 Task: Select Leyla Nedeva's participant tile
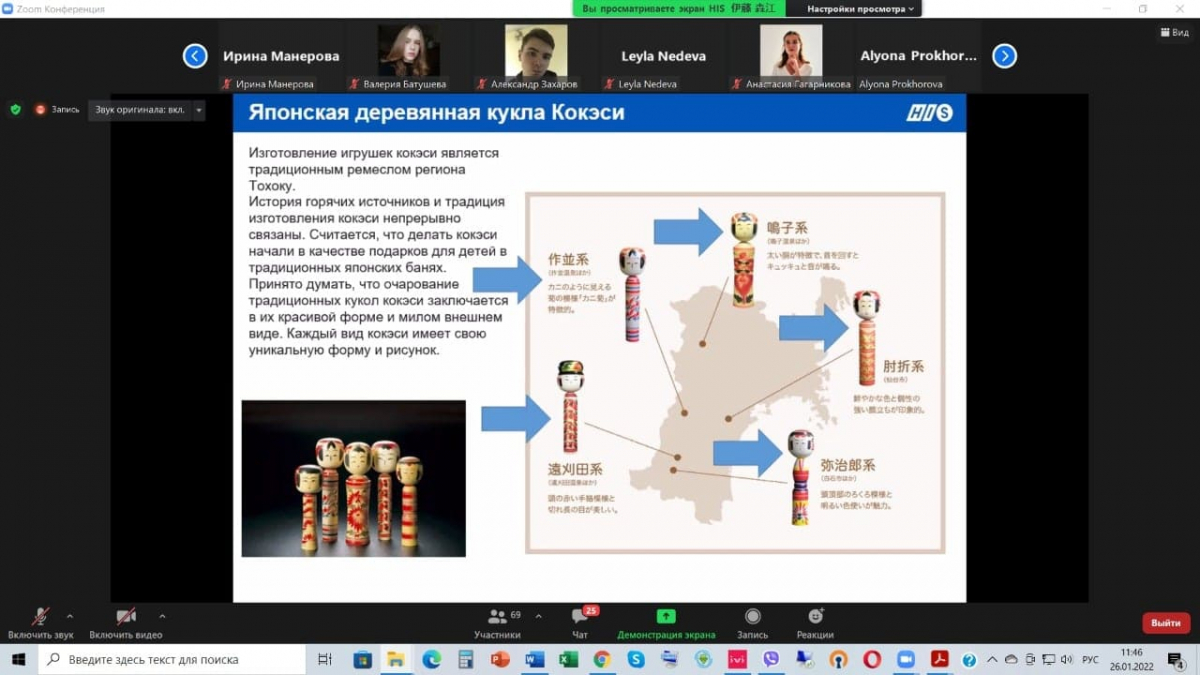click(662, 57)
